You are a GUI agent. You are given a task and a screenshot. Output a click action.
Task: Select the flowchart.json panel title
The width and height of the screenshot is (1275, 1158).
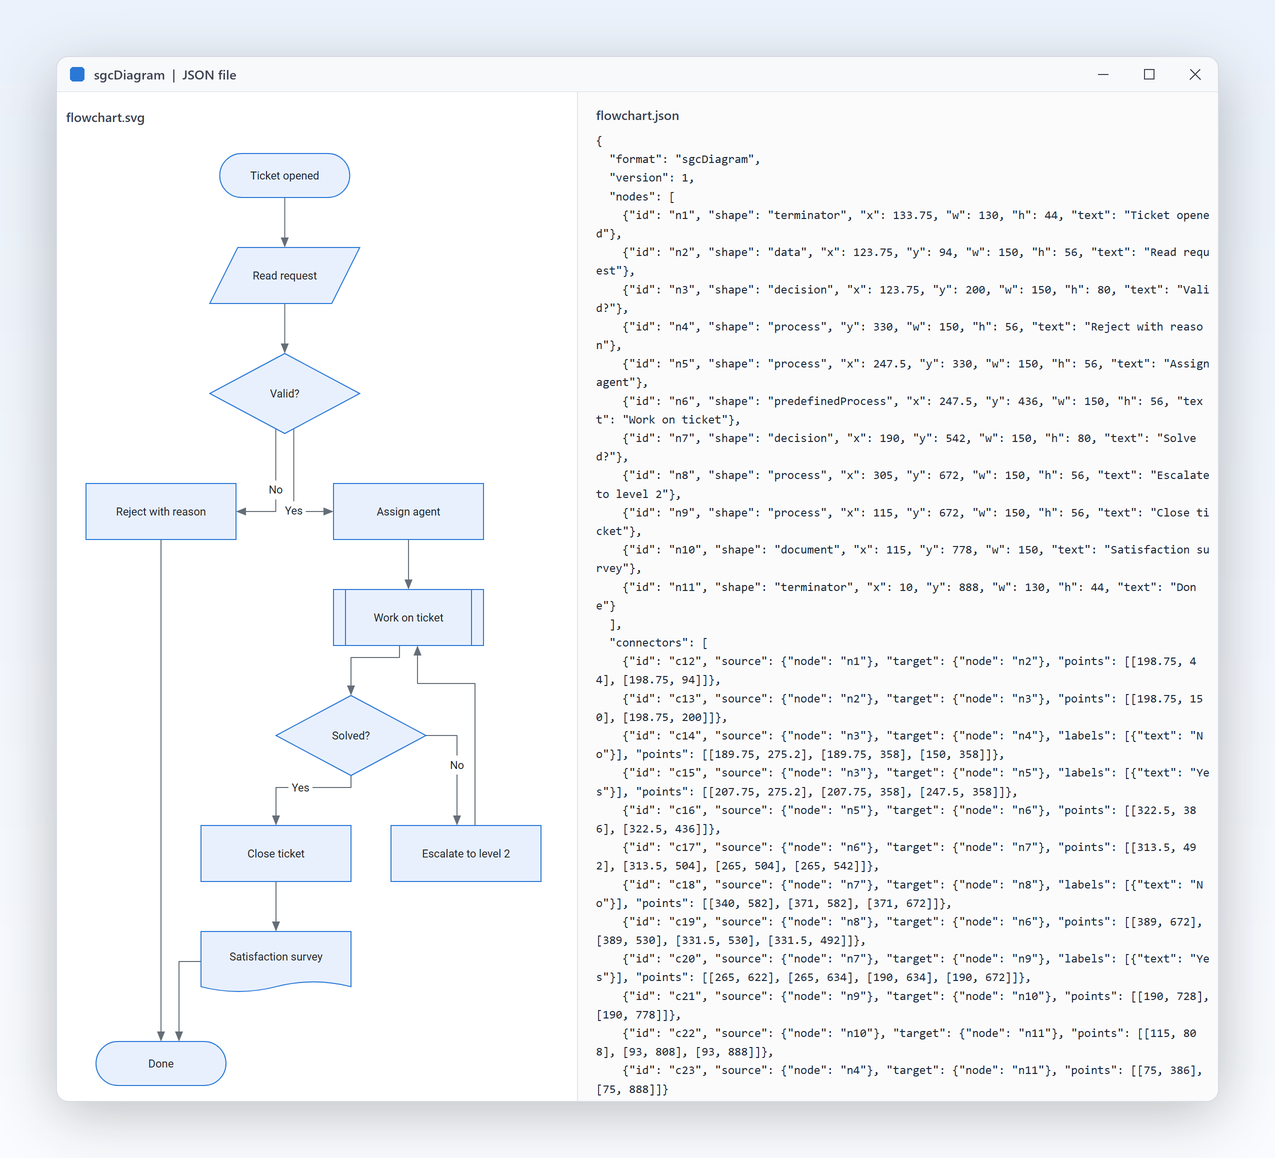click(x=637, y=116)
